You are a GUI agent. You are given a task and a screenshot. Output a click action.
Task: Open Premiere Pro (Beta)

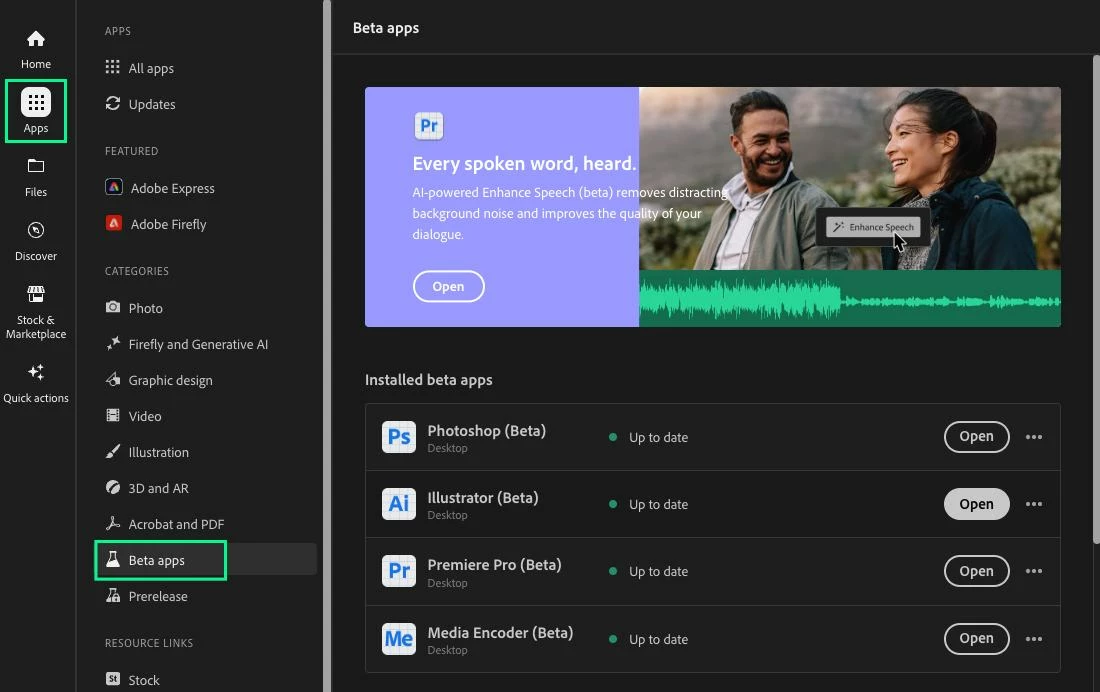tap(976, 571)
